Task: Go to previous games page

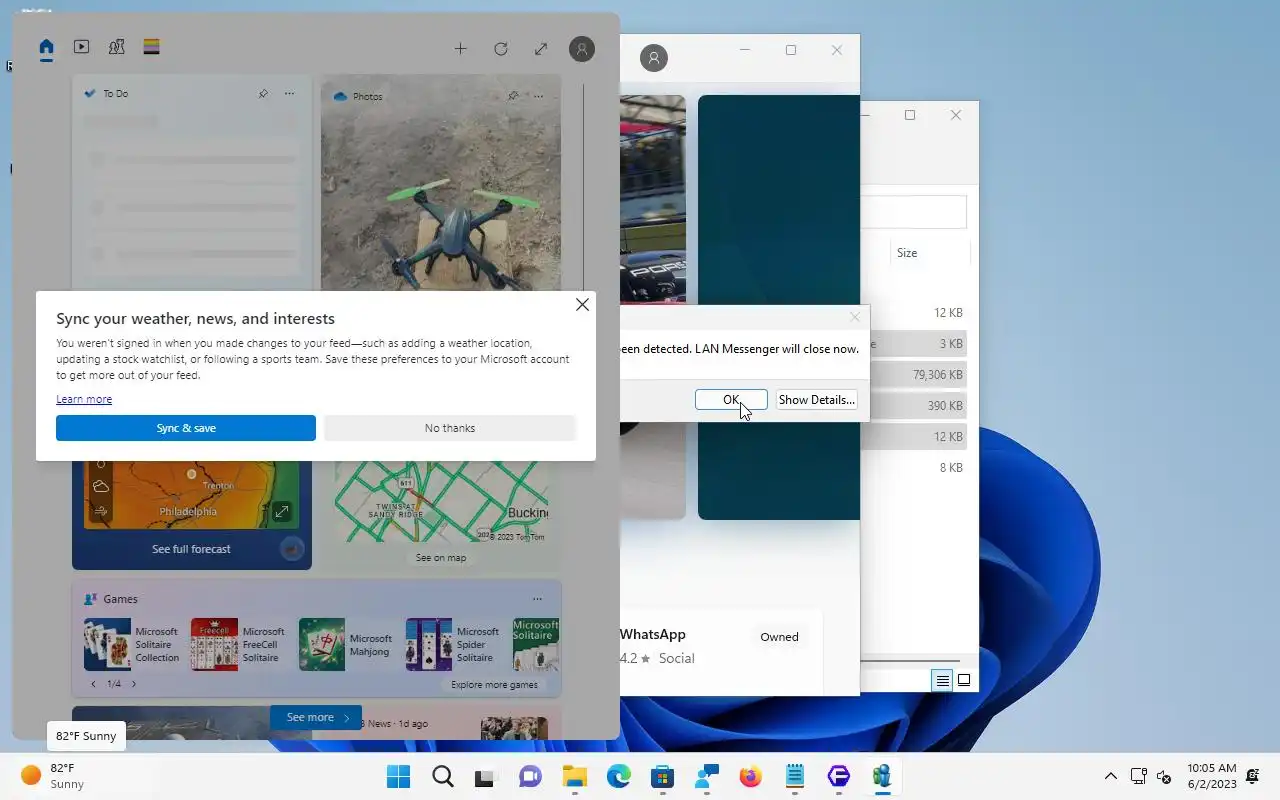Action: [94, 684]
